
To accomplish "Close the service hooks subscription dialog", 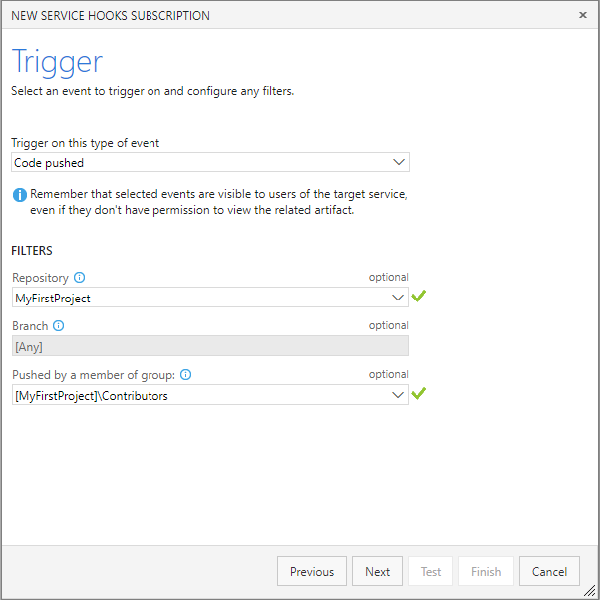I will 582,15.
